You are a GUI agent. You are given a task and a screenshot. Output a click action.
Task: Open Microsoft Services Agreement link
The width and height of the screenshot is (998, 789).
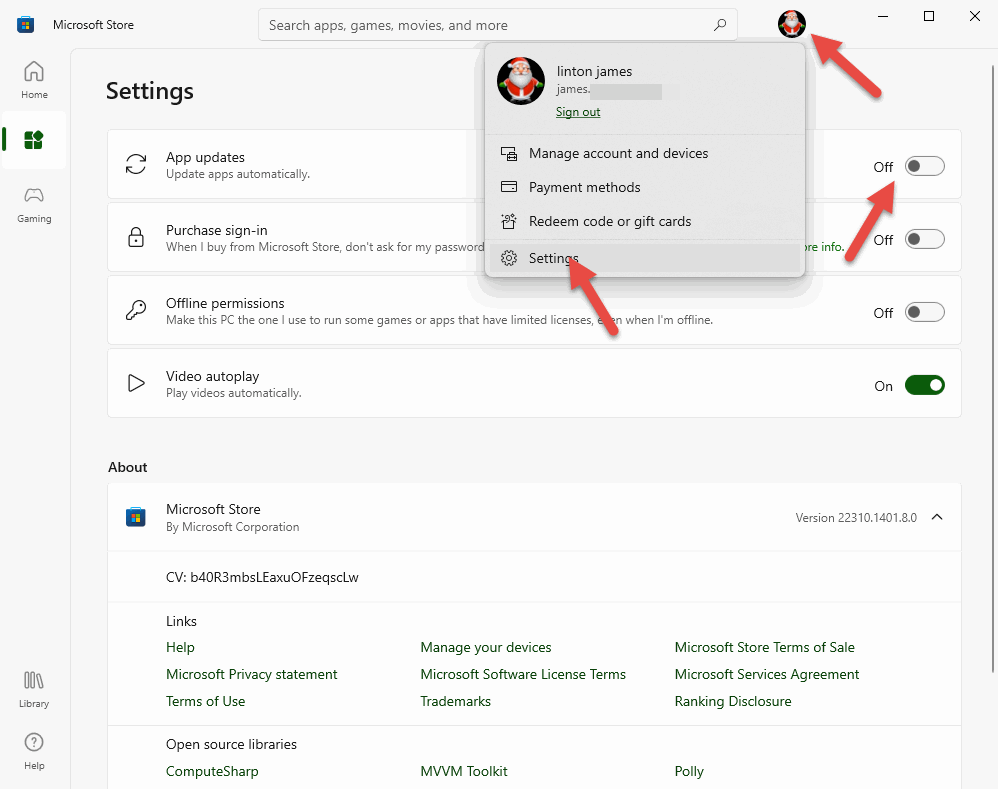click(767, 674)
